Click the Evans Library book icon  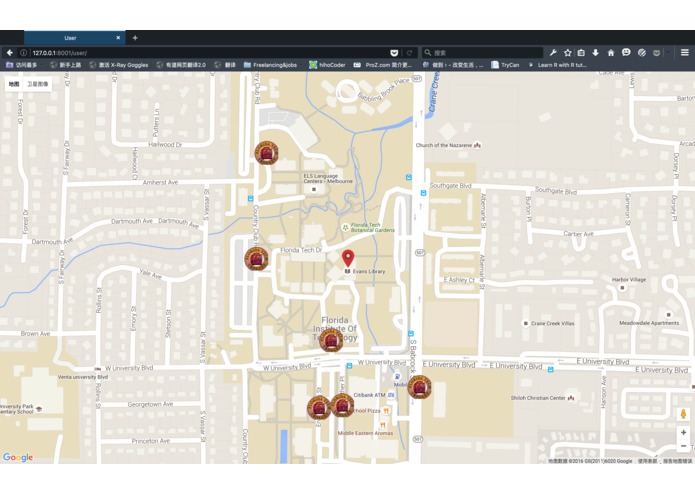[x=348, y=271]
